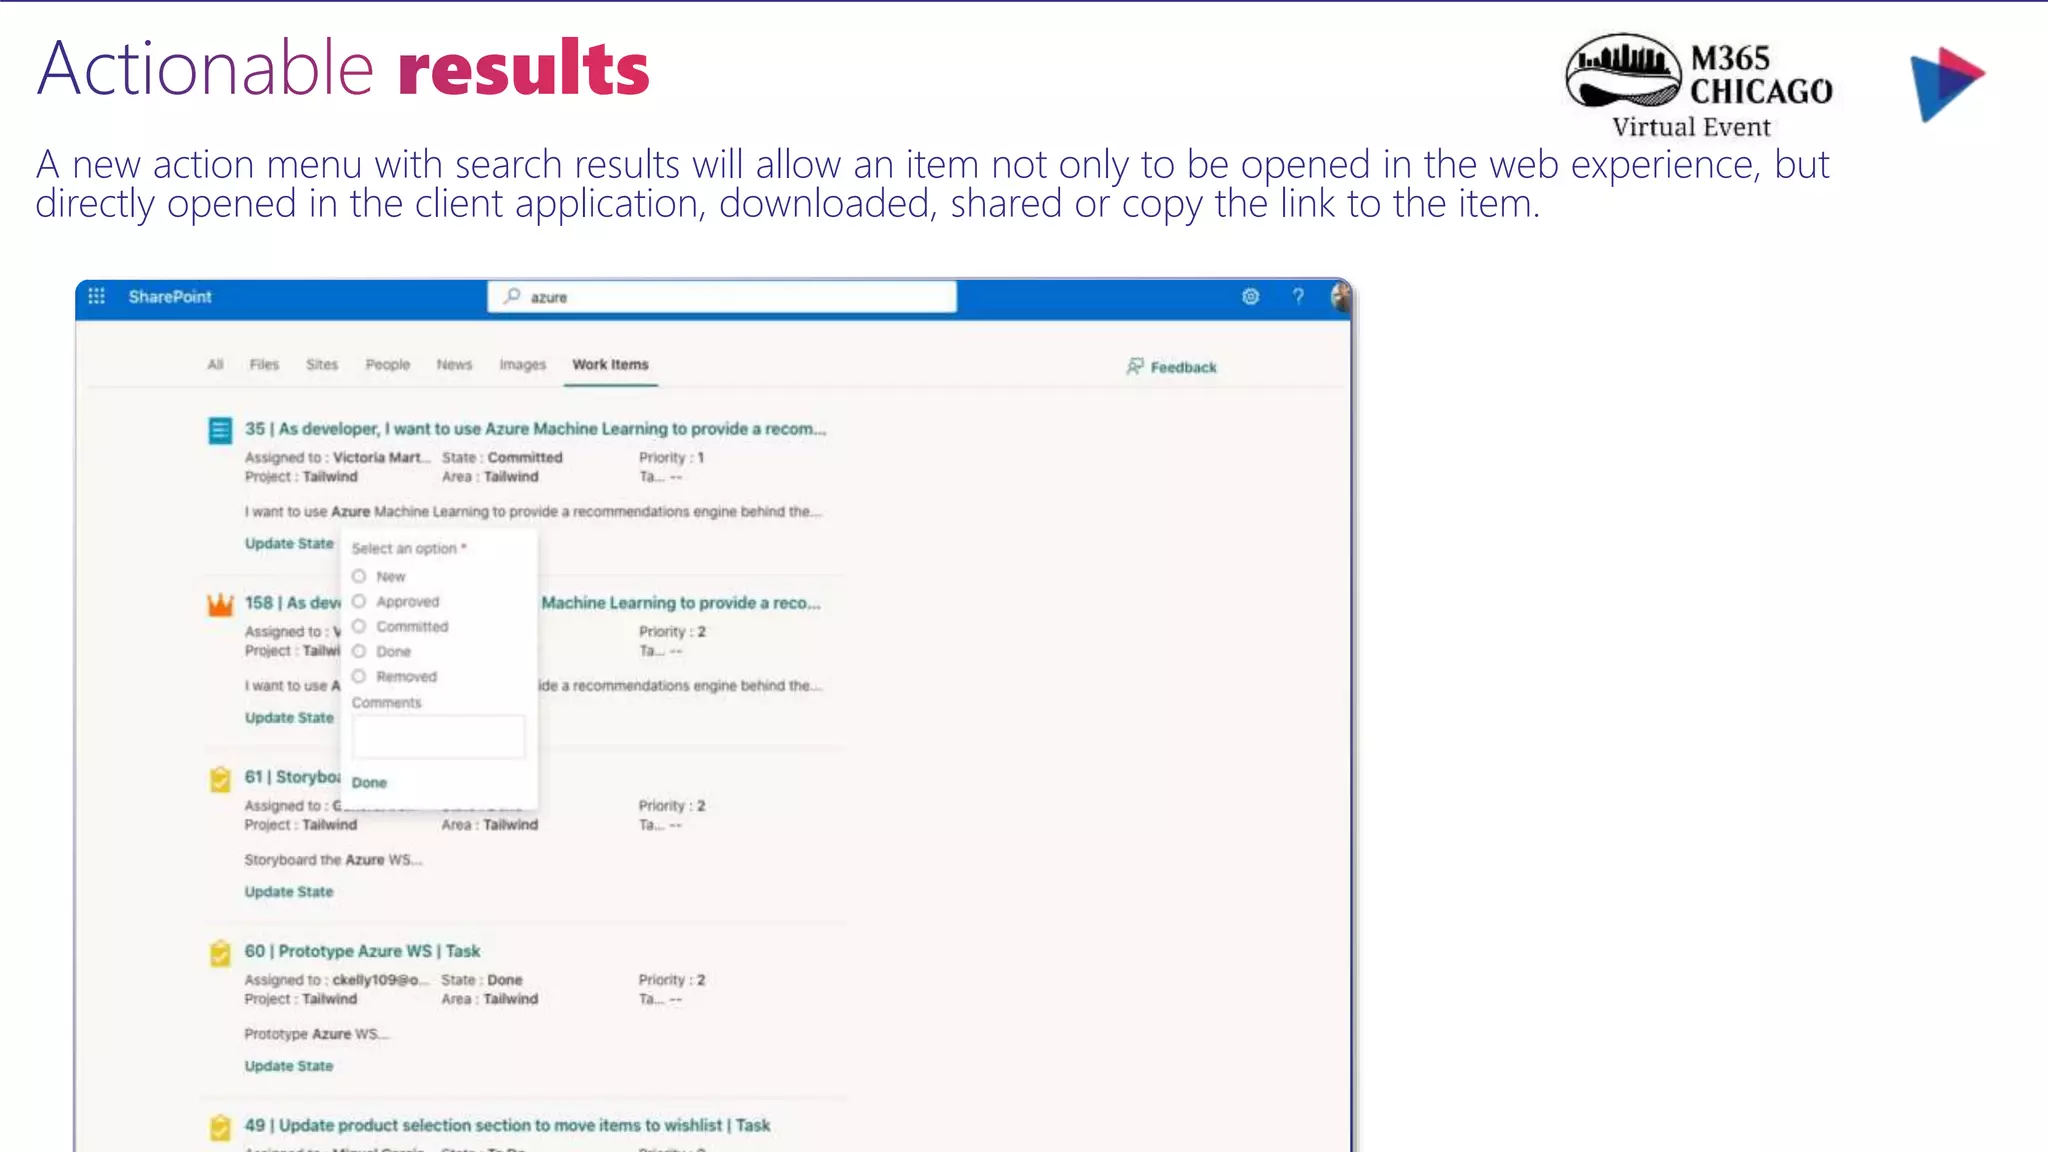The height and width of the screenshot is (1152, 2048).
Task: Click Priority : 1 for item 35
Action: [x=672, y=457]
